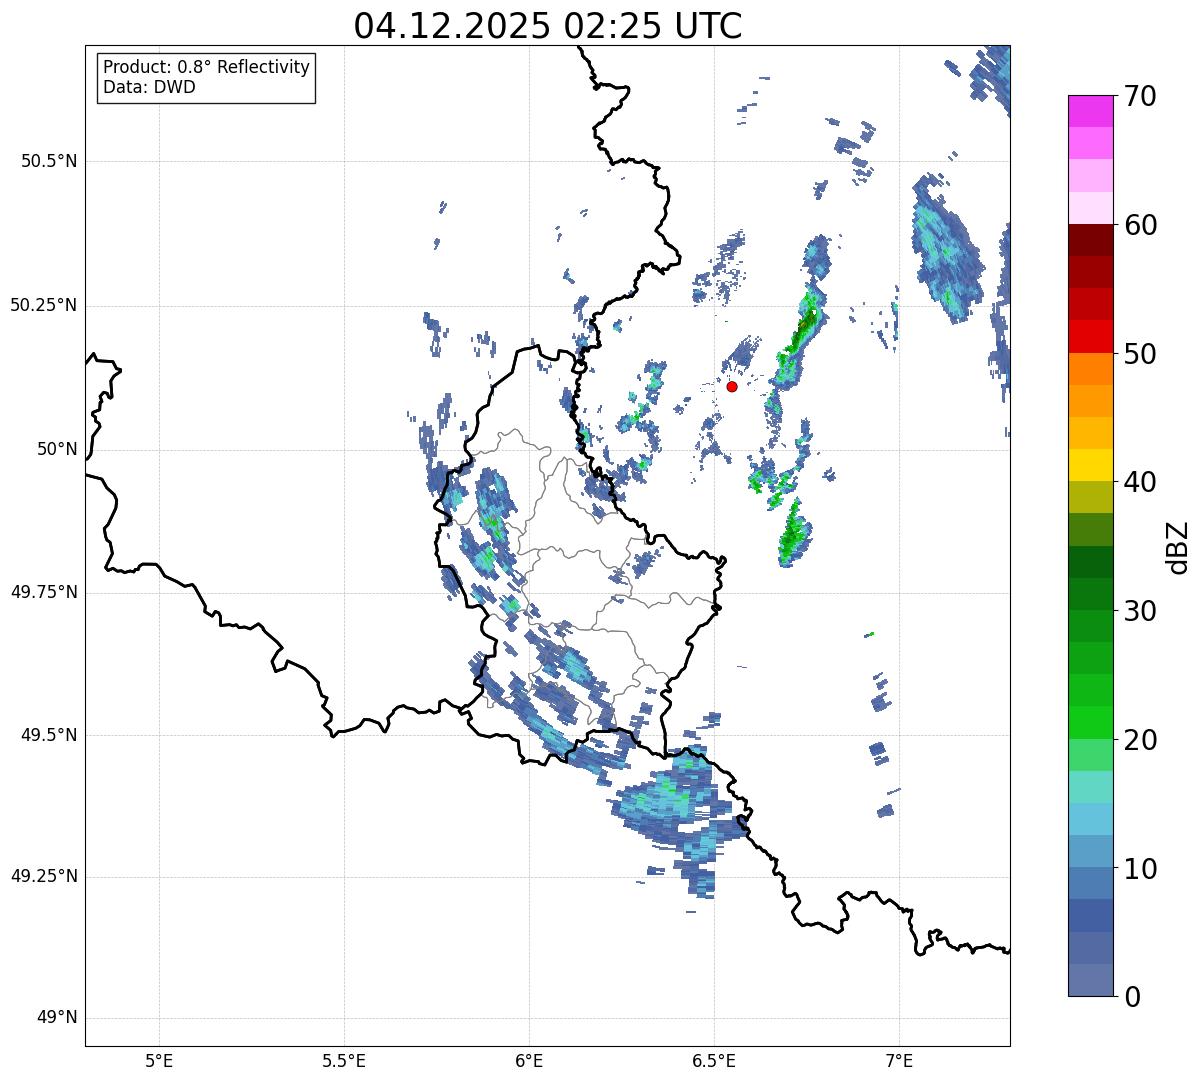Click the colorbar tick label 10
This screenshot has width=1202, height=1081.
pyautogui.click(x=1140, y=868)
